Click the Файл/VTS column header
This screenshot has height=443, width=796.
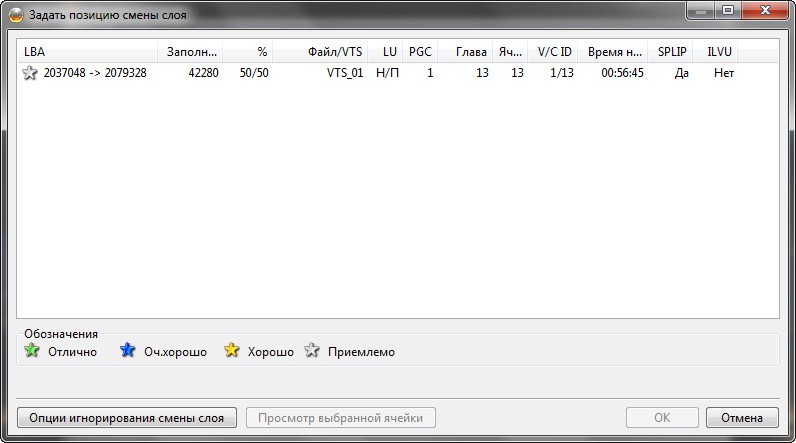[x=320, y=52]
